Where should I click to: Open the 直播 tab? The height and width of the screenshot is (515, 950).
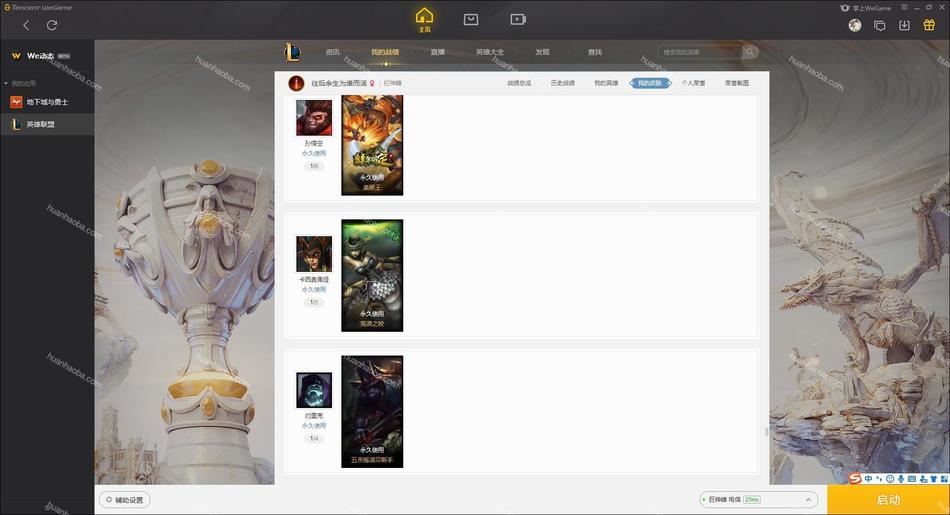click(437, 52)
